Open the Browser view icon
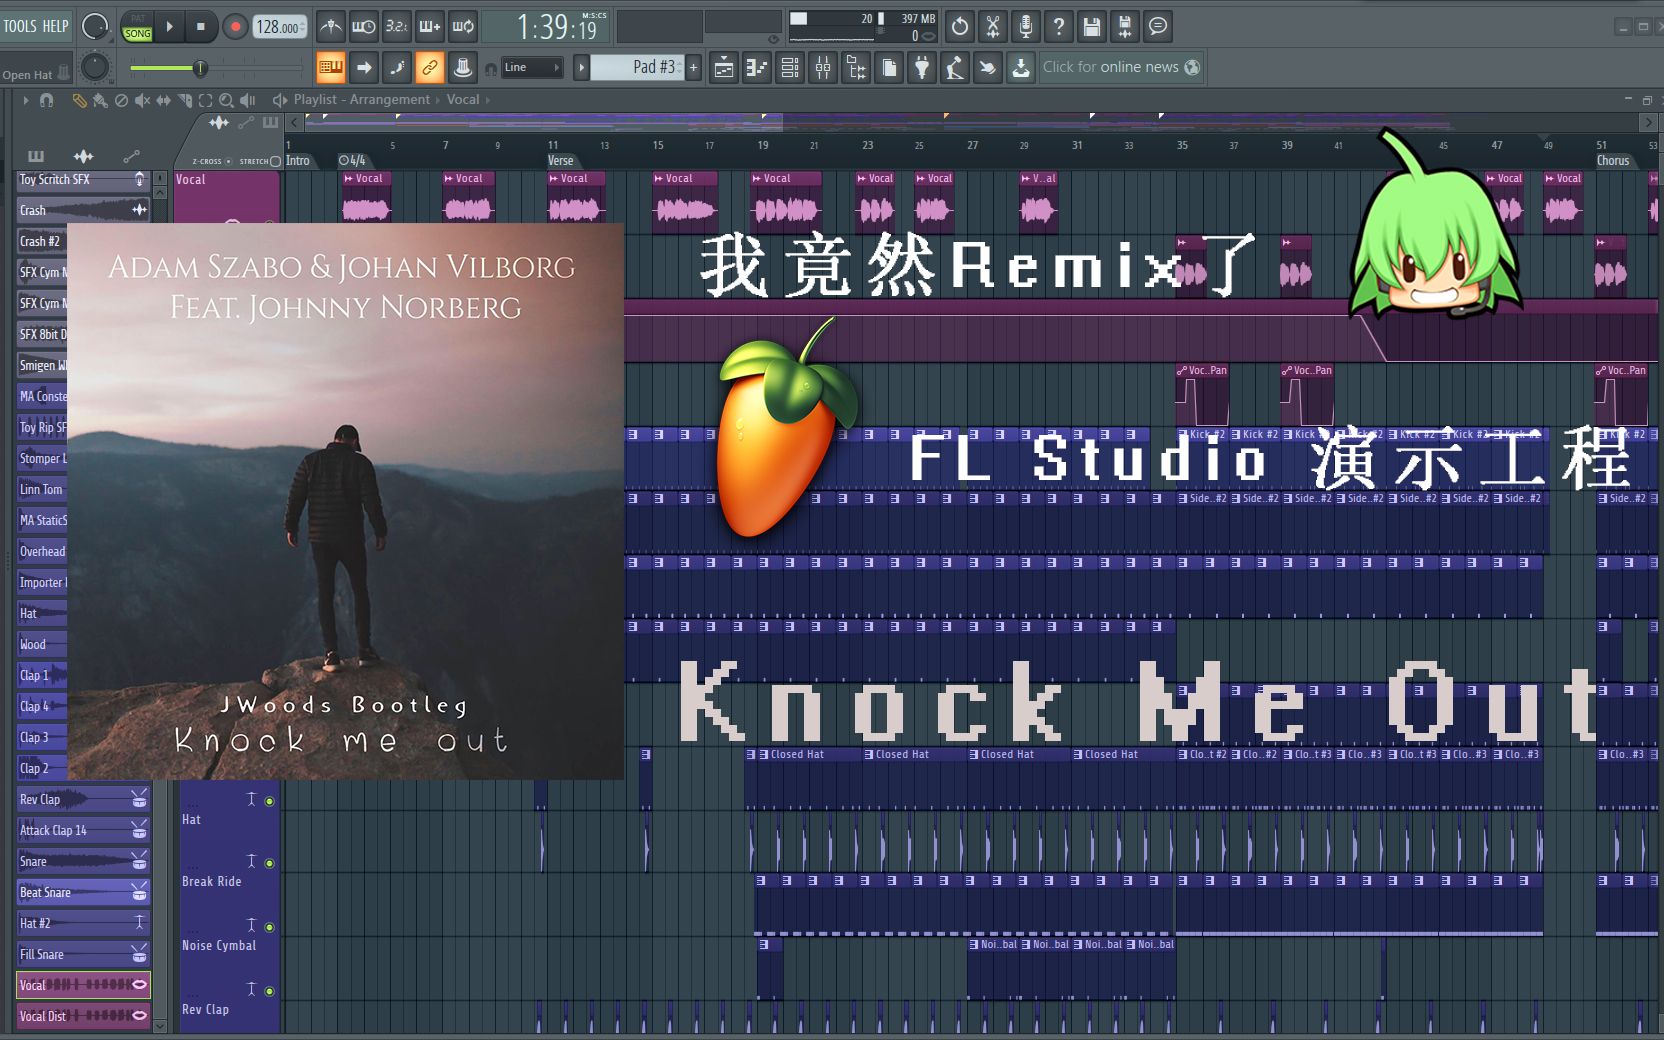1664x1040 pixels. pyautogui.click(x=856, y=68)
